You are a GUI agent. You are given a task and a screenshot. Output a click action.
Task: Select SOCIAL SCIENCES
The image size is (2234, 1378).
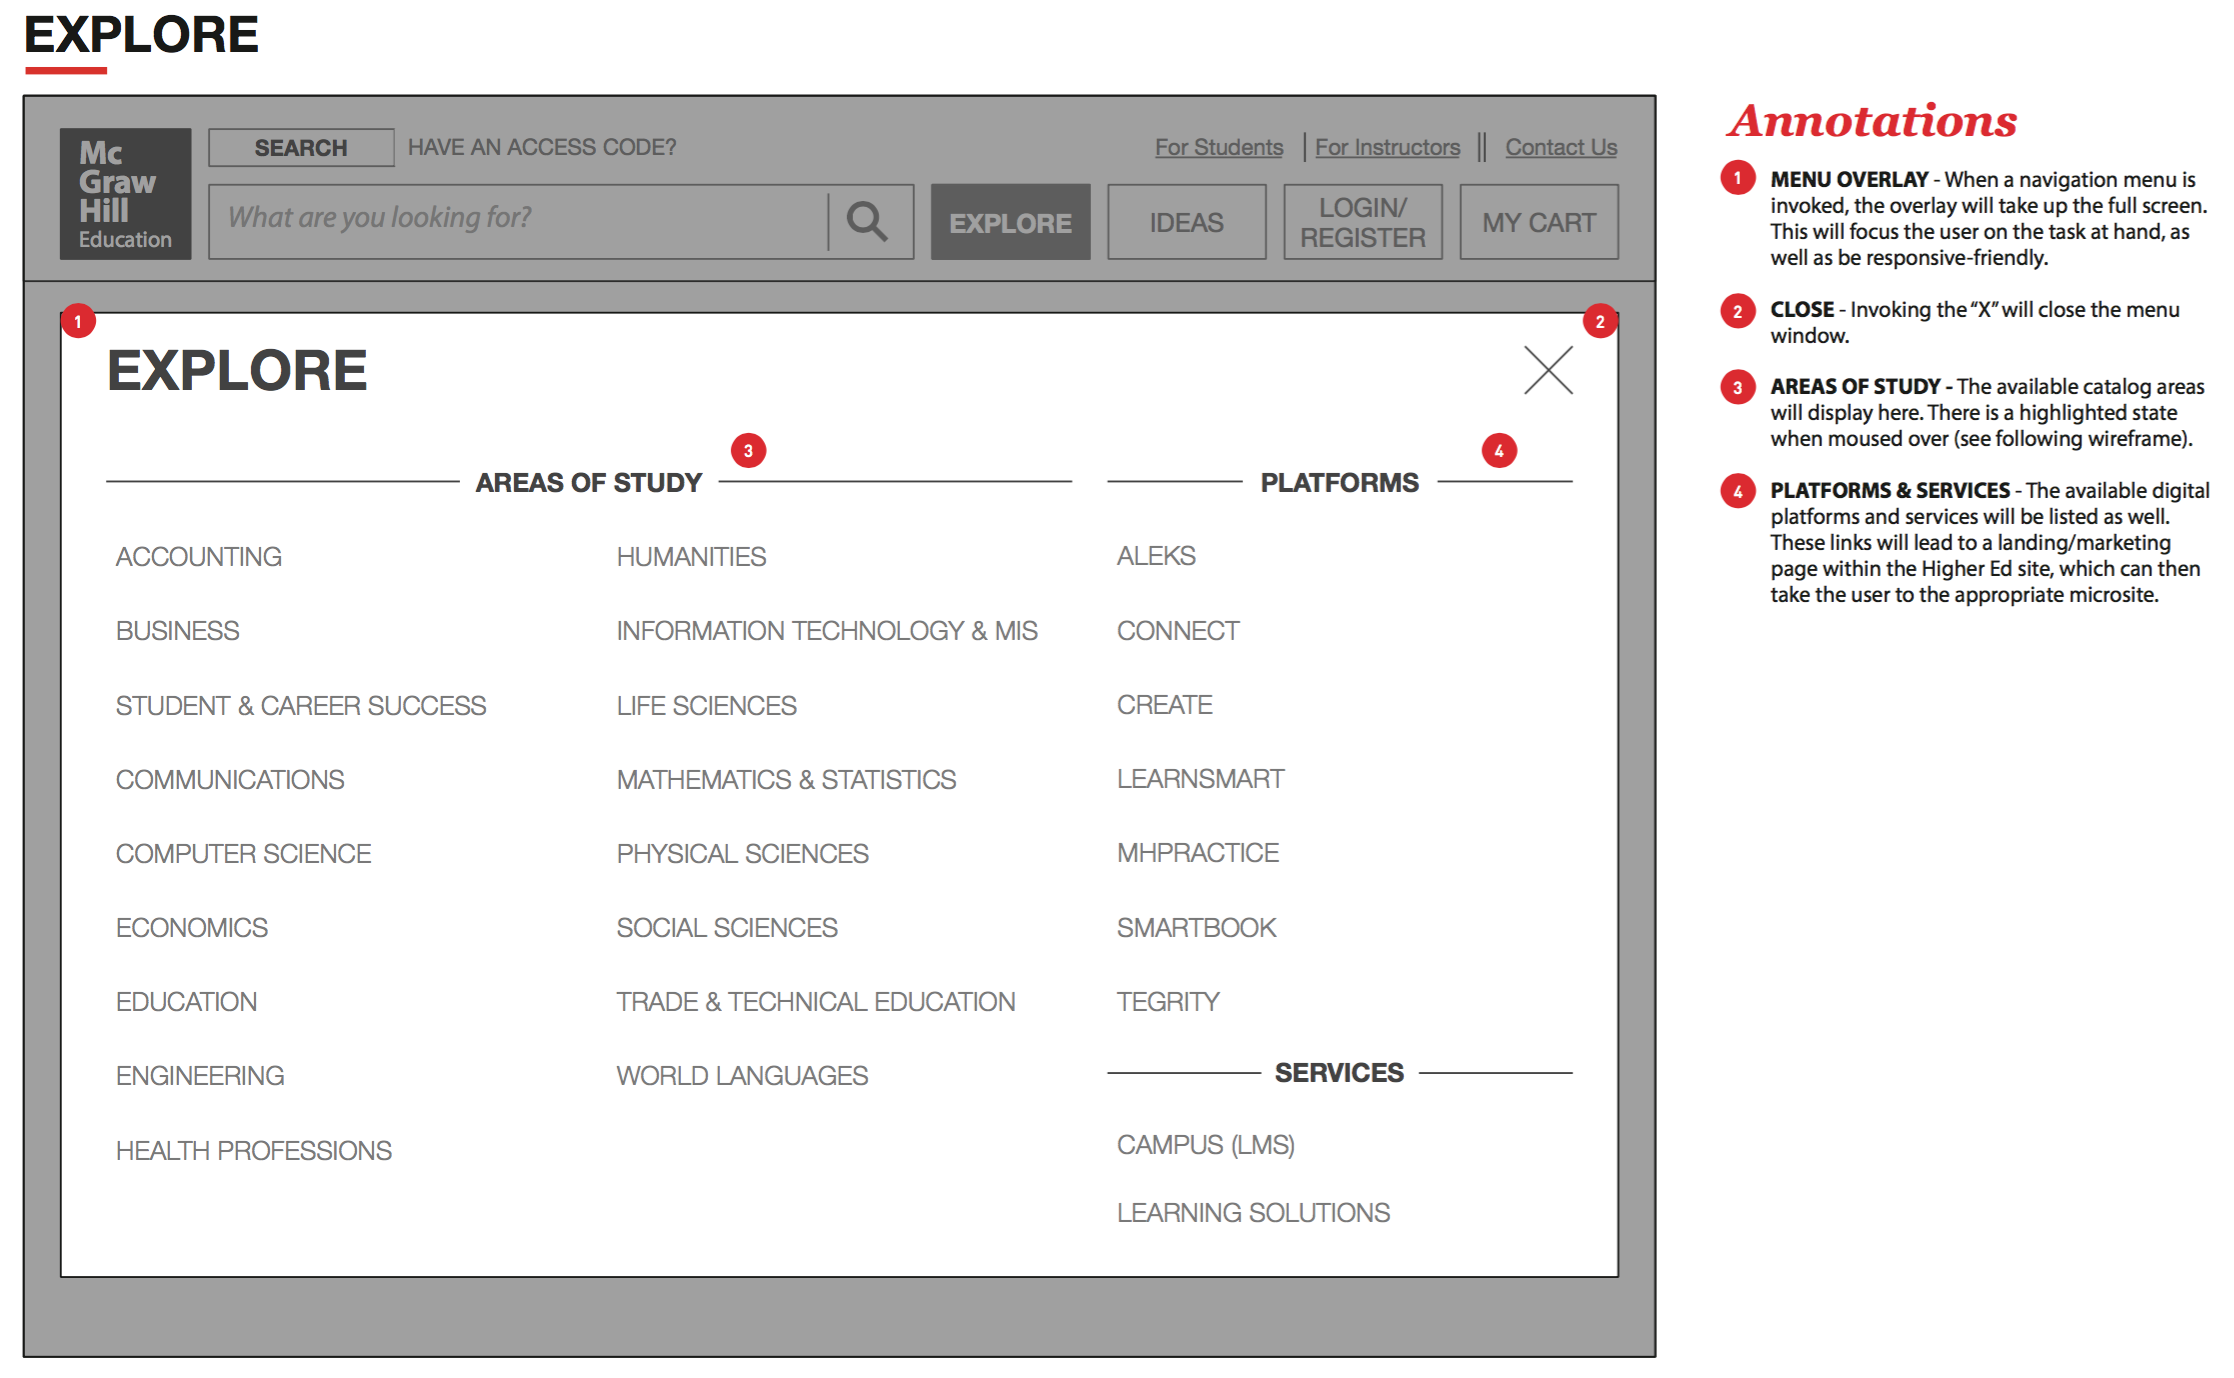[x=728, y=927]
